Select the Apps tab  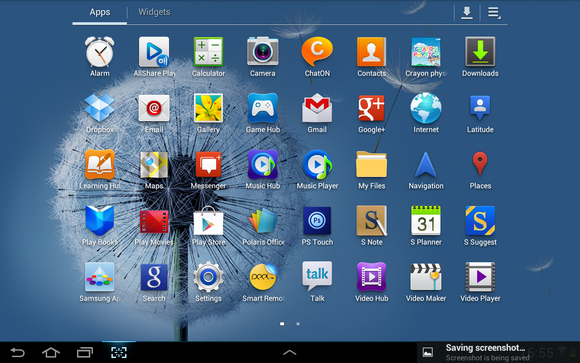click(x=100, y=12)
